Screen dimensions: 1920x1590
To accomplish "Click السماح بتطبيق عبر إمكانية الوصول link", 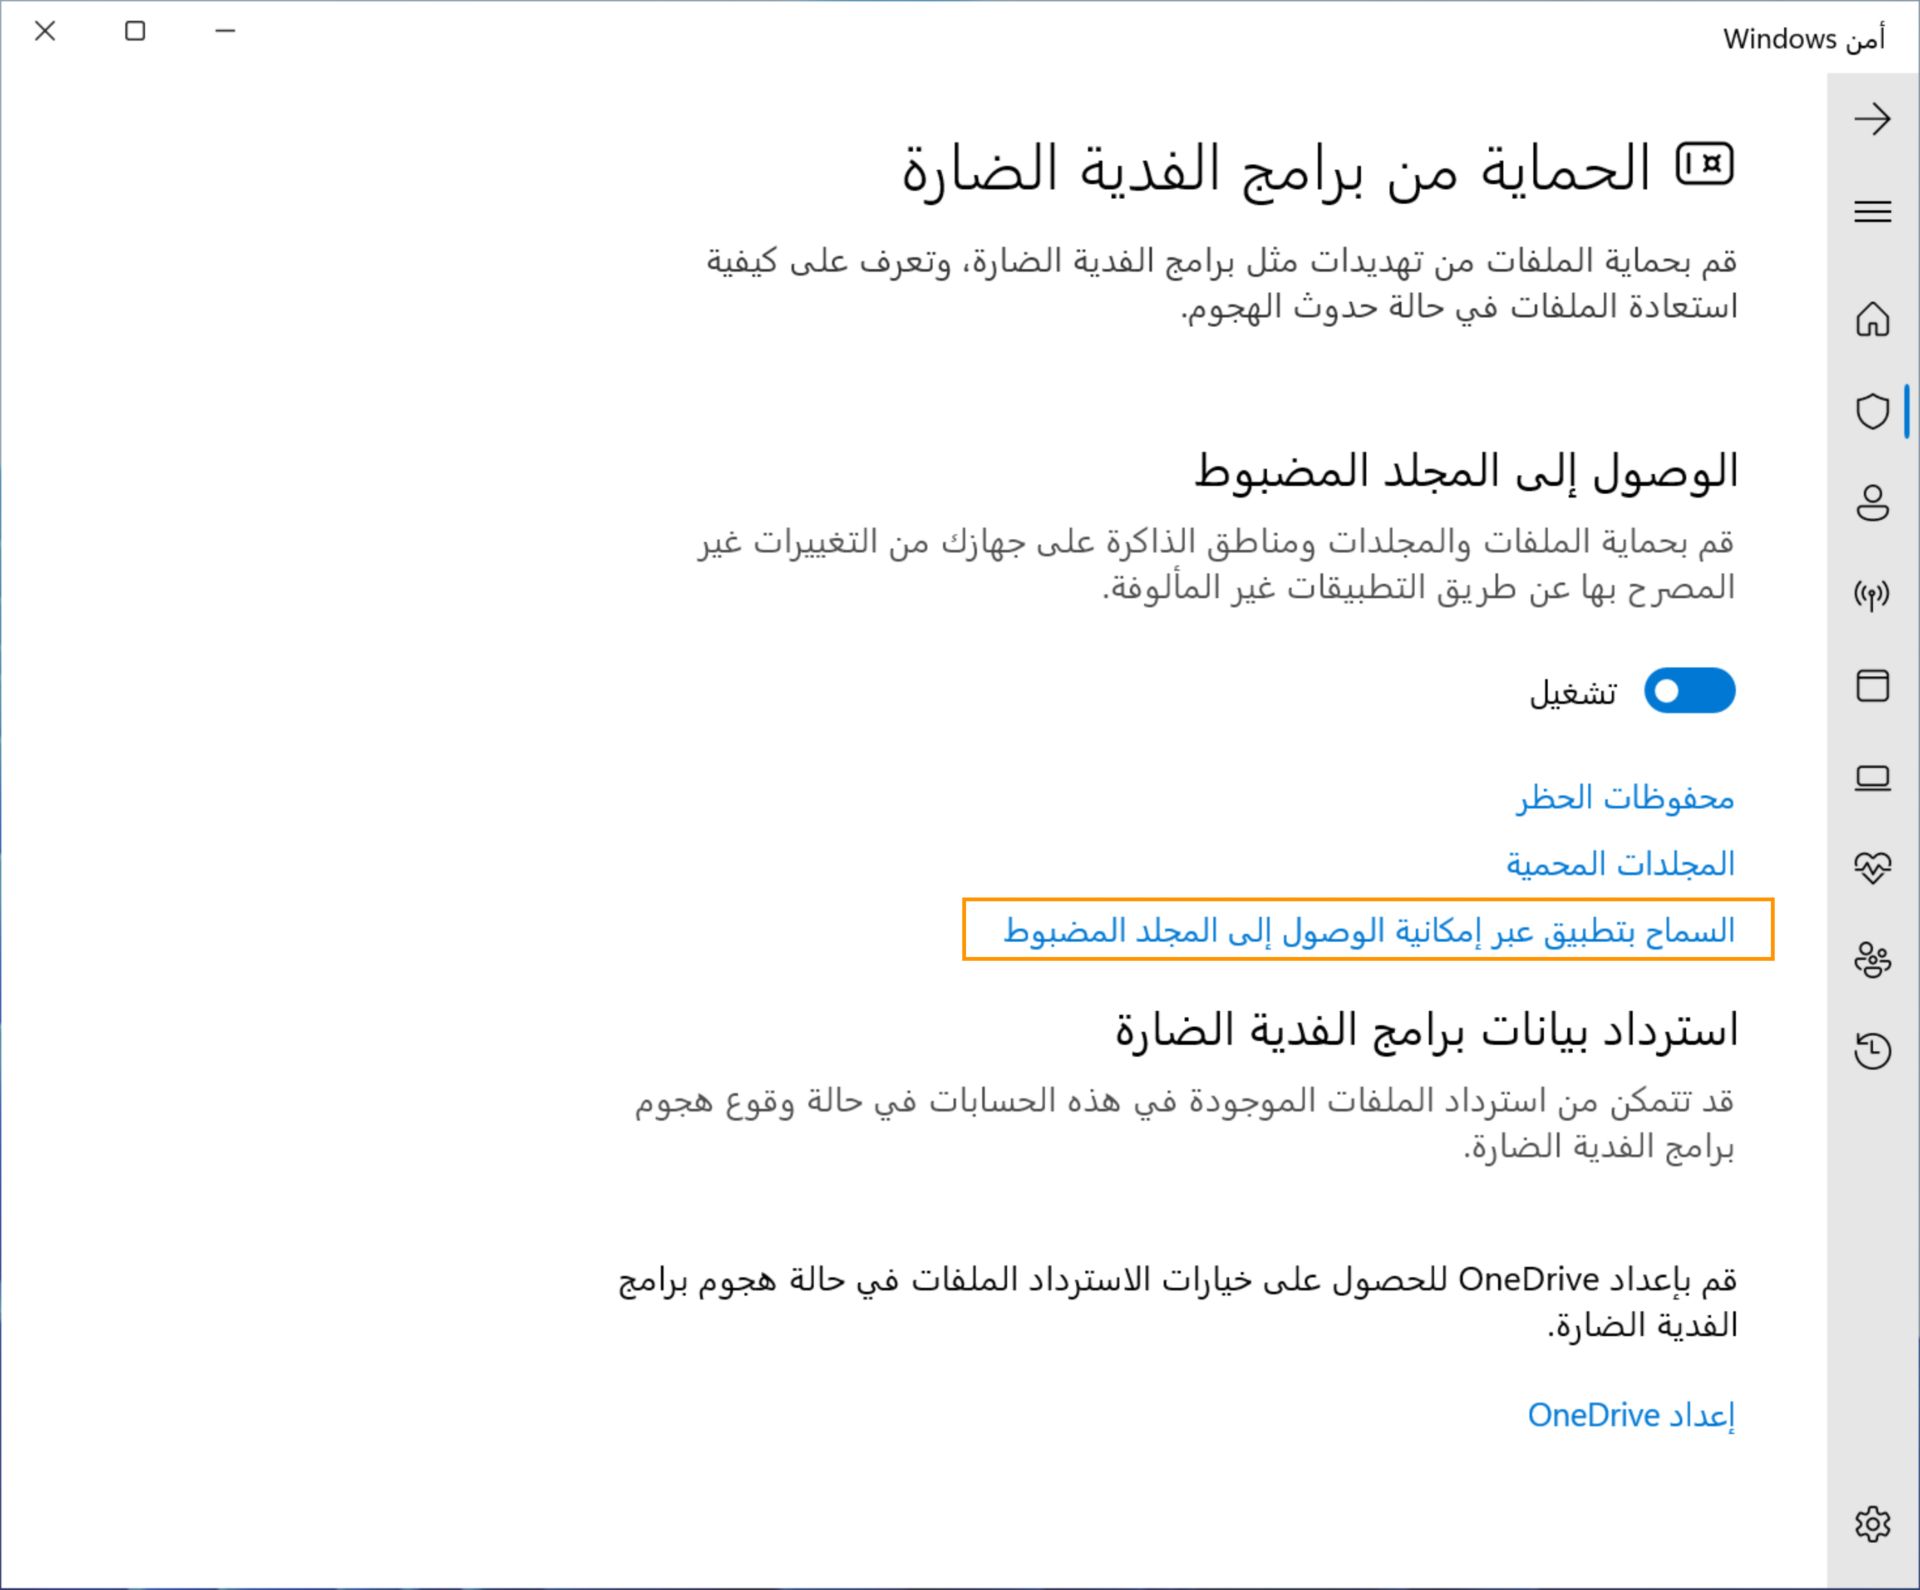I will (1368, 931).
